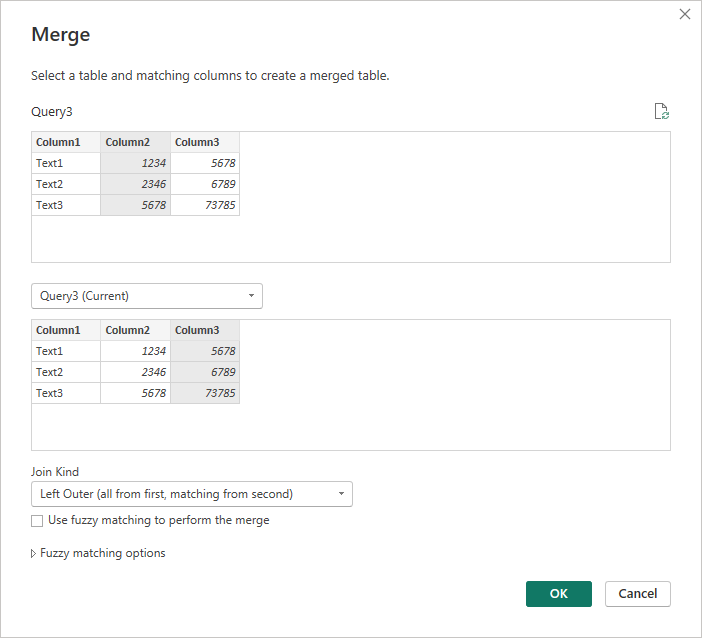
Task: Confirm merge with OK button
Action: (x=559, y=594)
